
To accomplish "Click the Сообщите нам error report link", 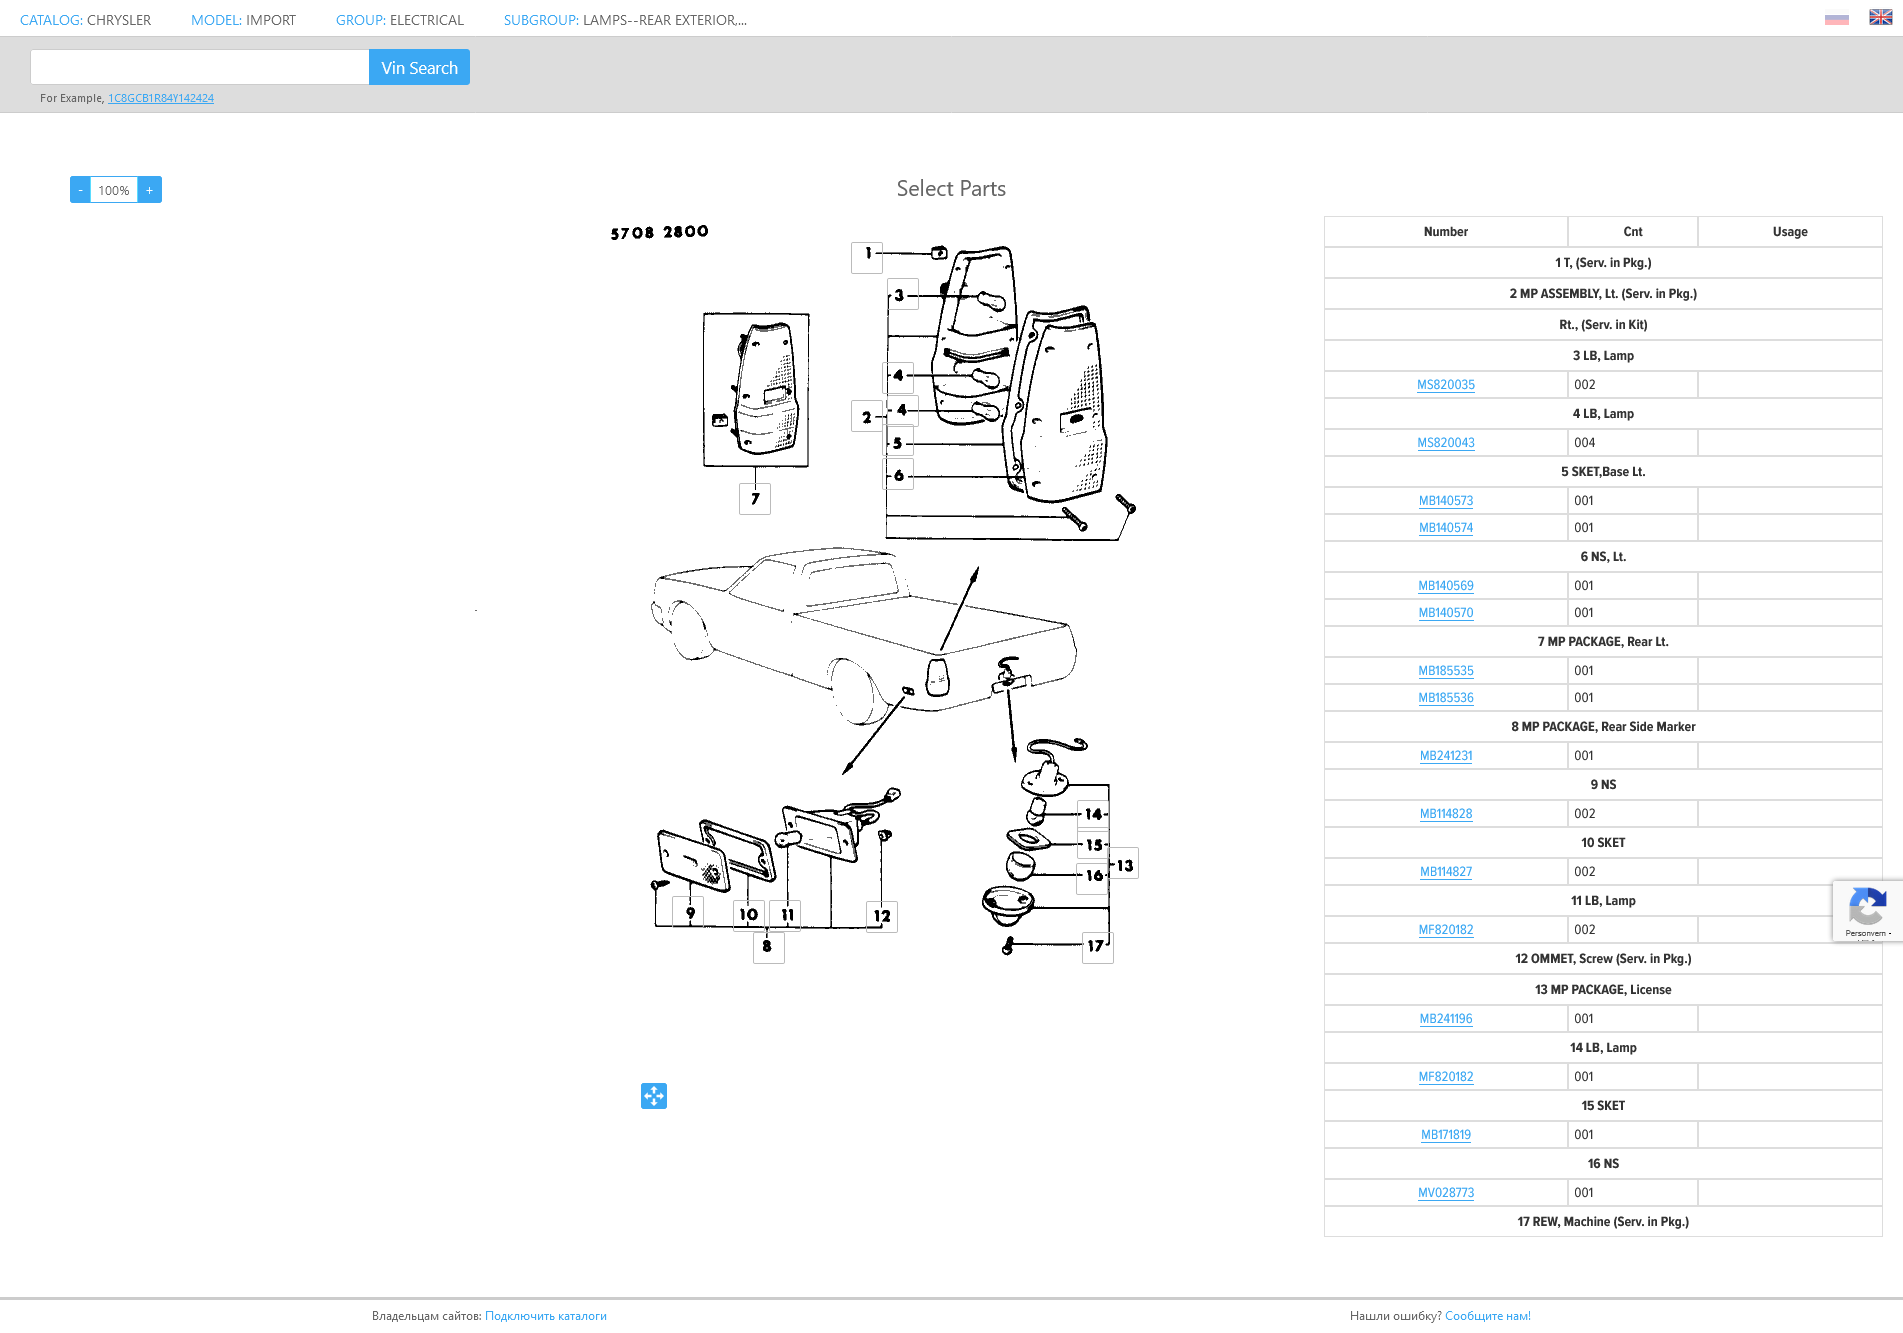I will coord(1487,1316).
